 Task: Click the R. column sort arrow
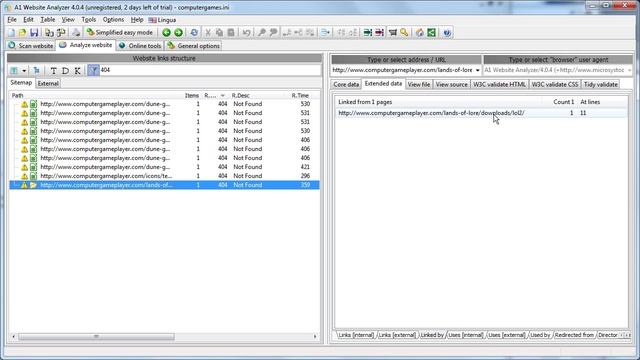pyautogui.click(x=222, y=96)
